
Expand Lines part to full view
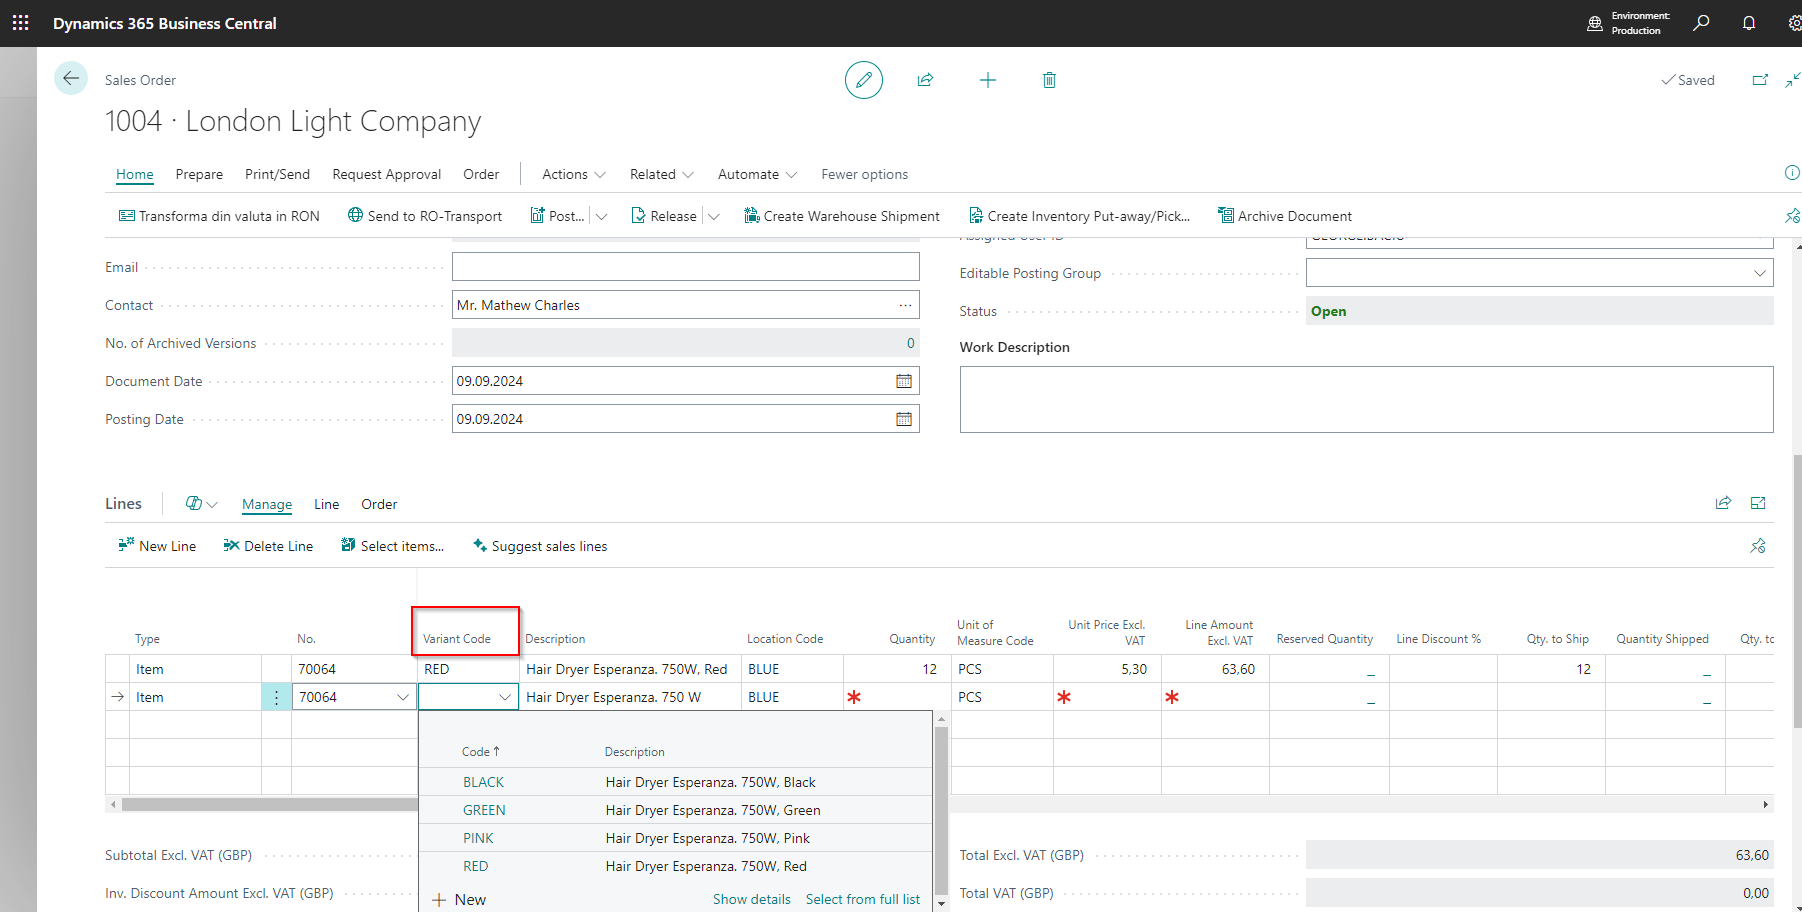click(1758, 503)
